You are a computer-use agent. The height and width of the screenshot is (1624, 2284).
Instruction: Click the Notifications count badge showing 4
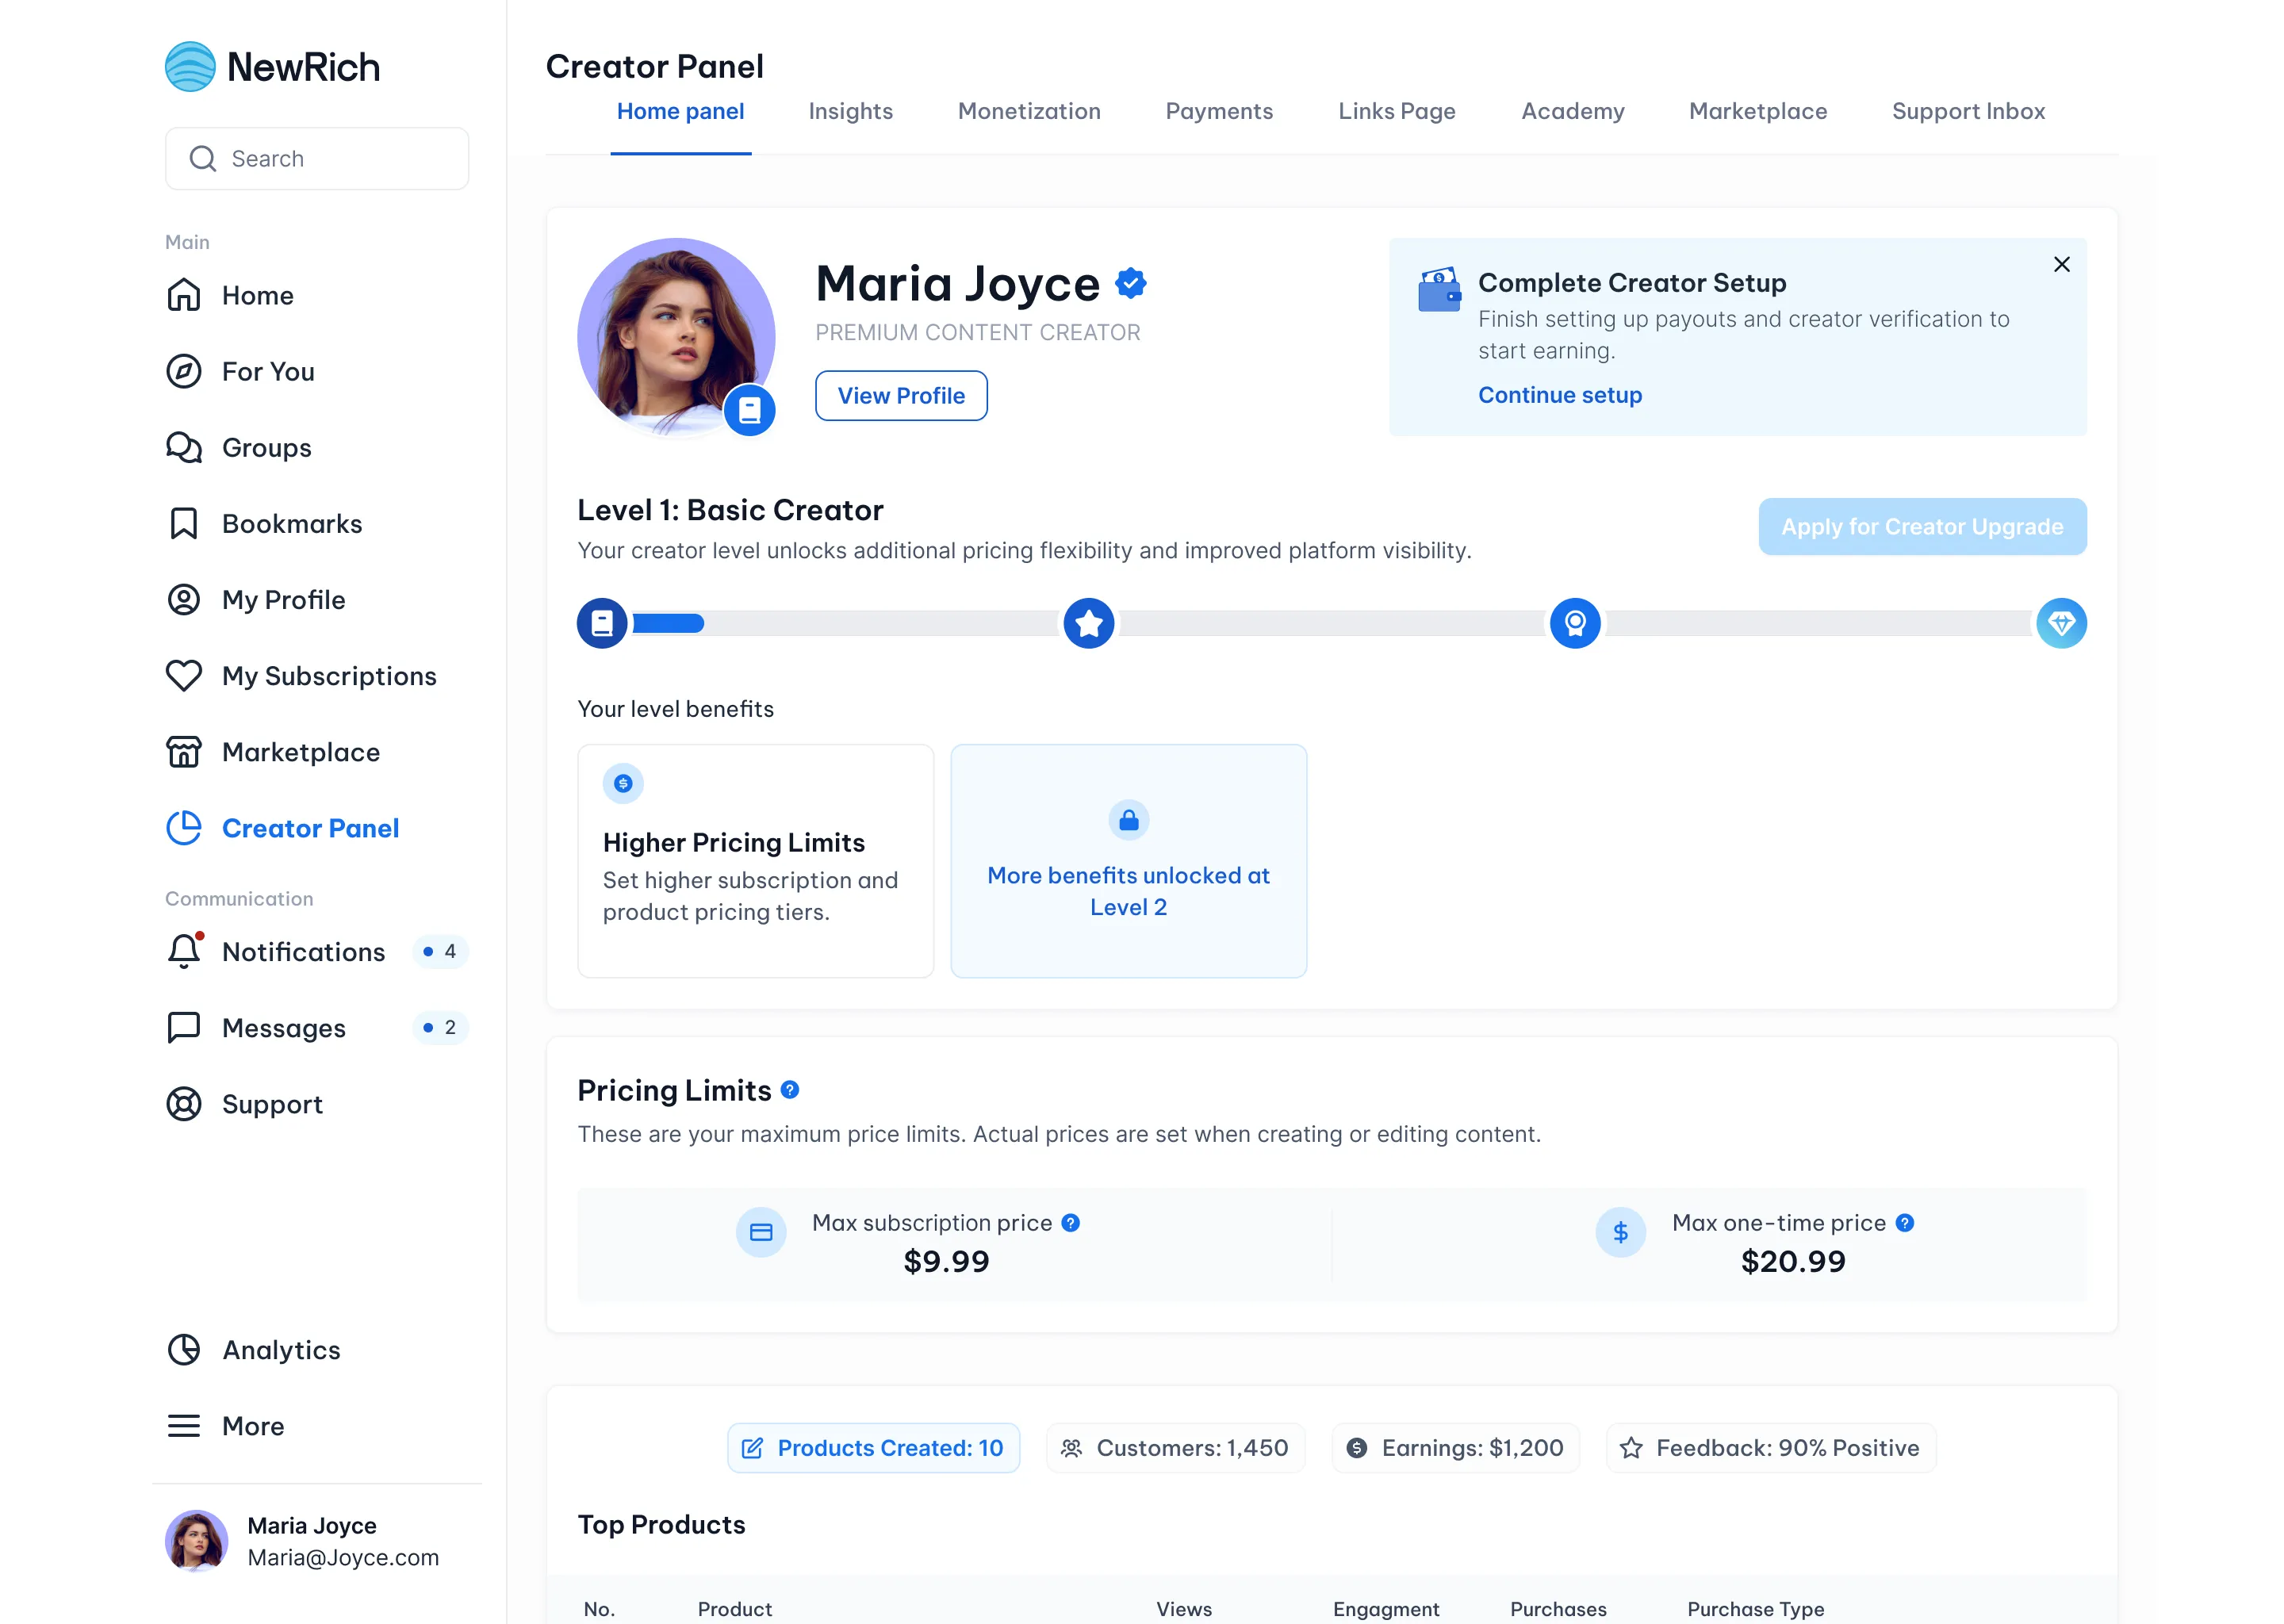[x=440, y=951]
